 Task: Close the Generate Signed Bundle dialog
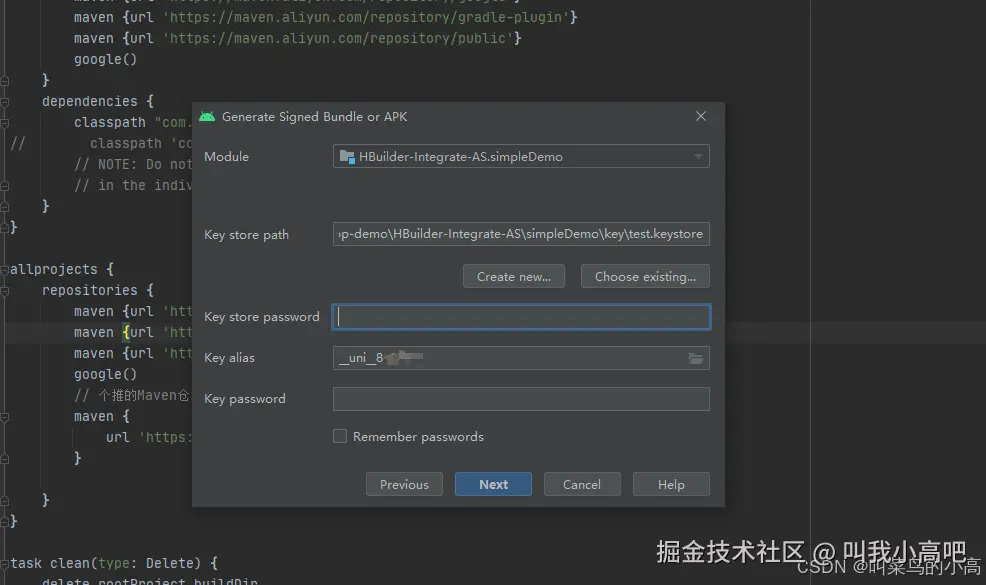701,116
